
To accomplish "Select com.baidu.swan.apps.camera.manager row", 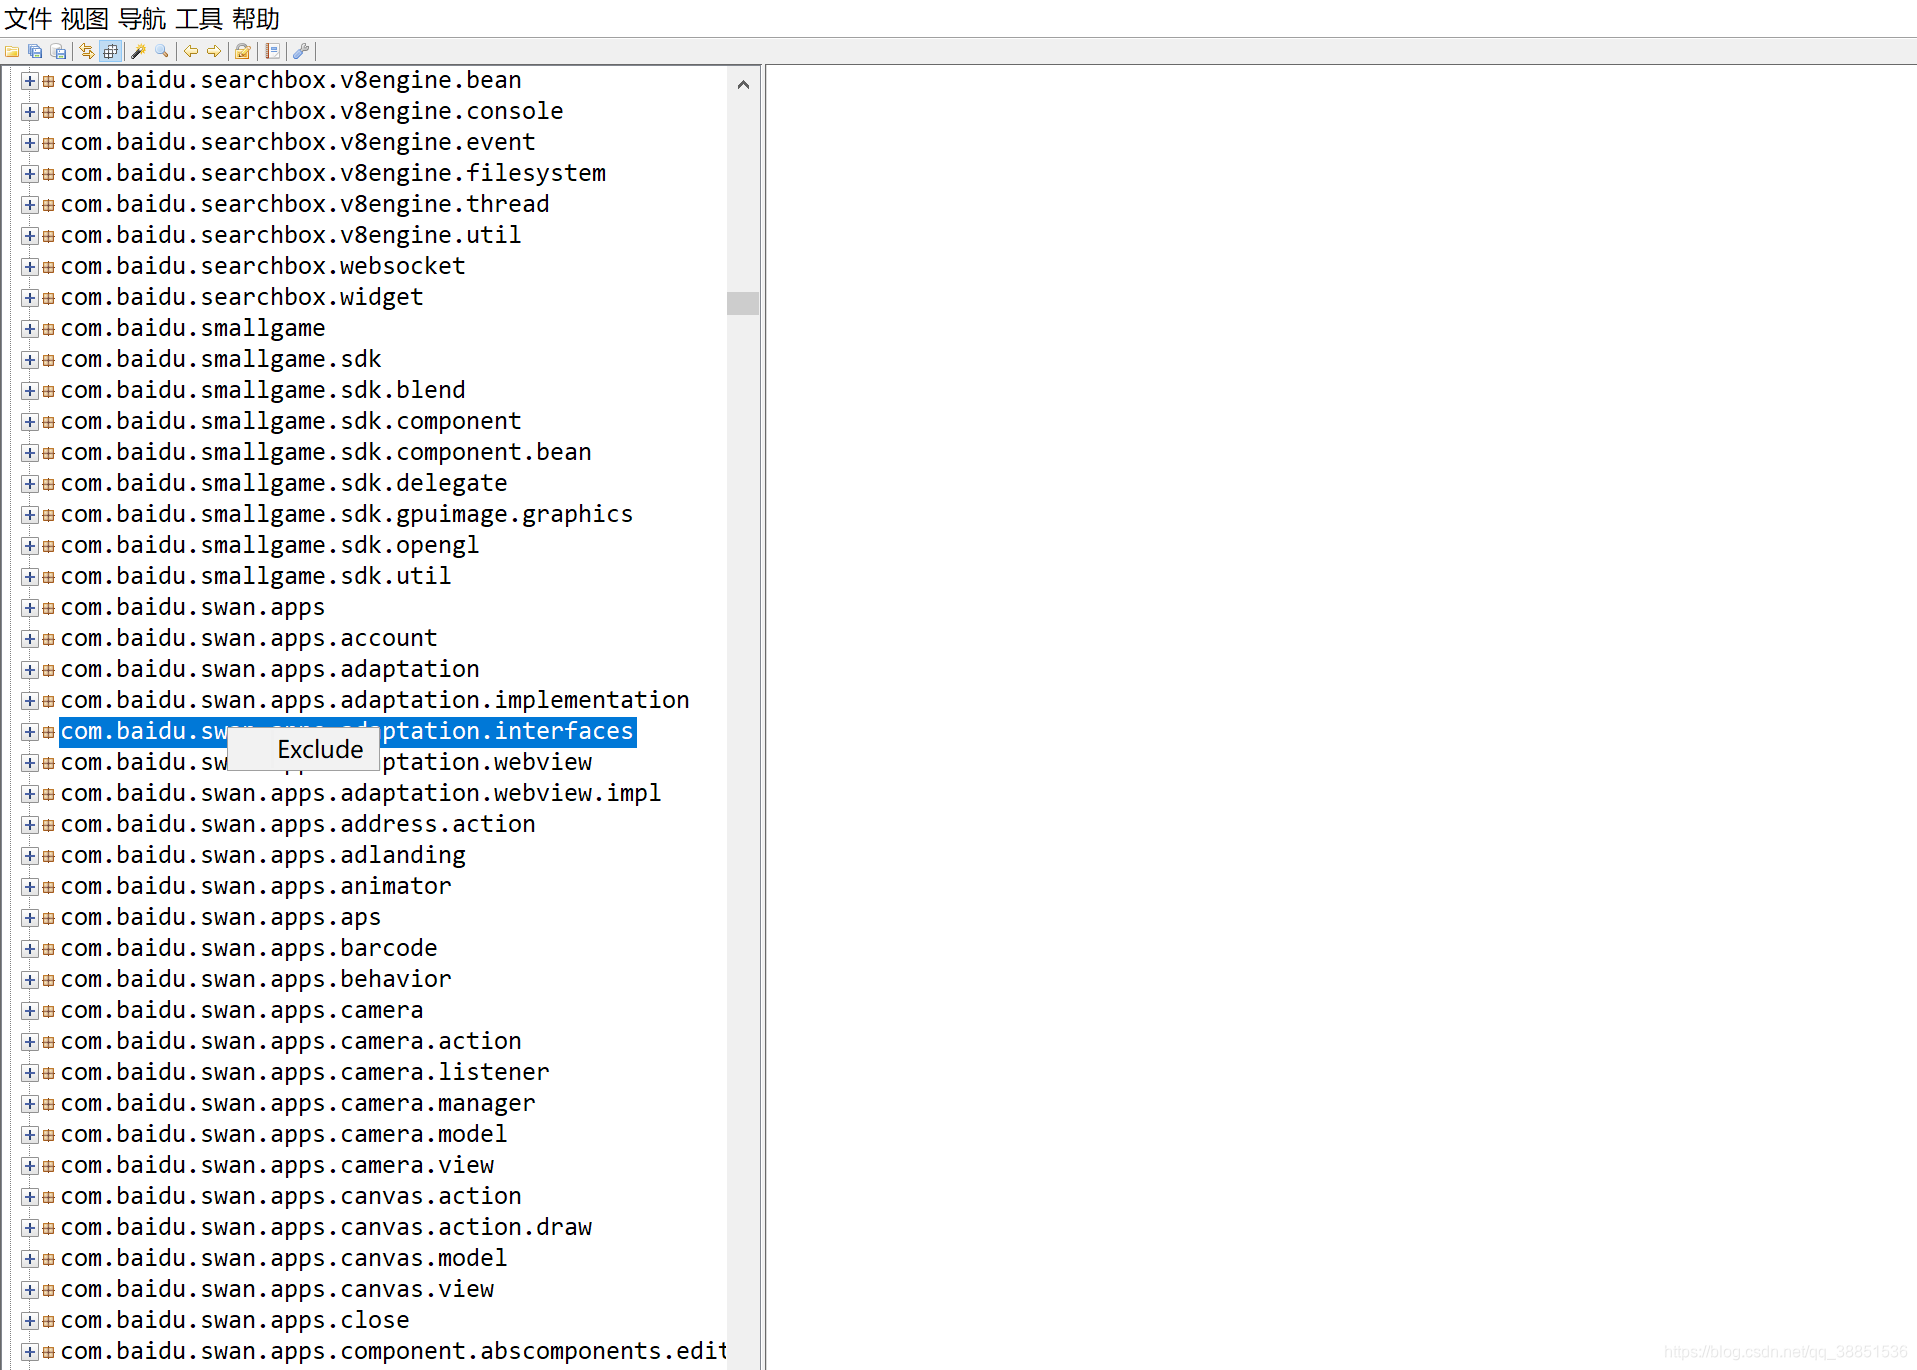I will click(x=298, y=1104).
